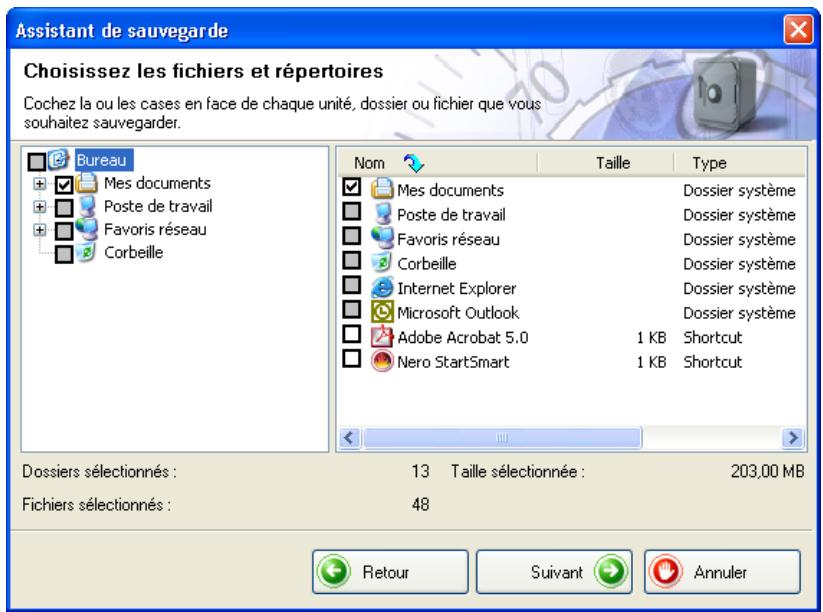Click the Adobe Acrobat 5.0 icon

[x=382, y=336]
